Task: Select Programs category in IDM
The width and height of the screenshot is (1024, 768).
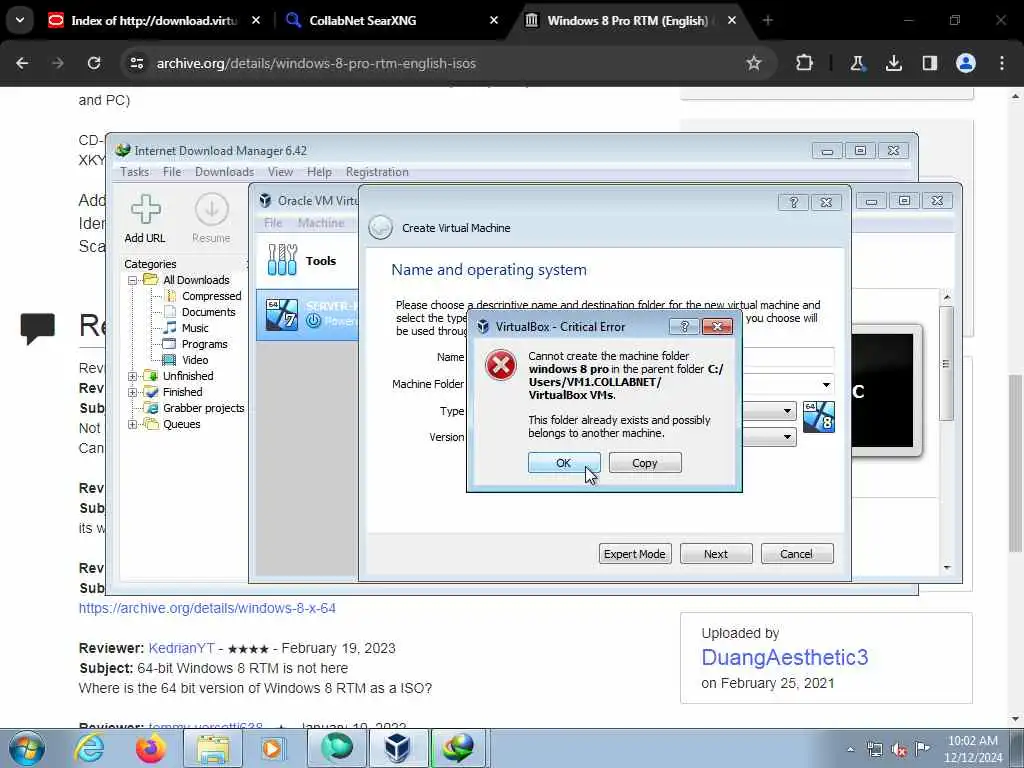Action: 204,344
